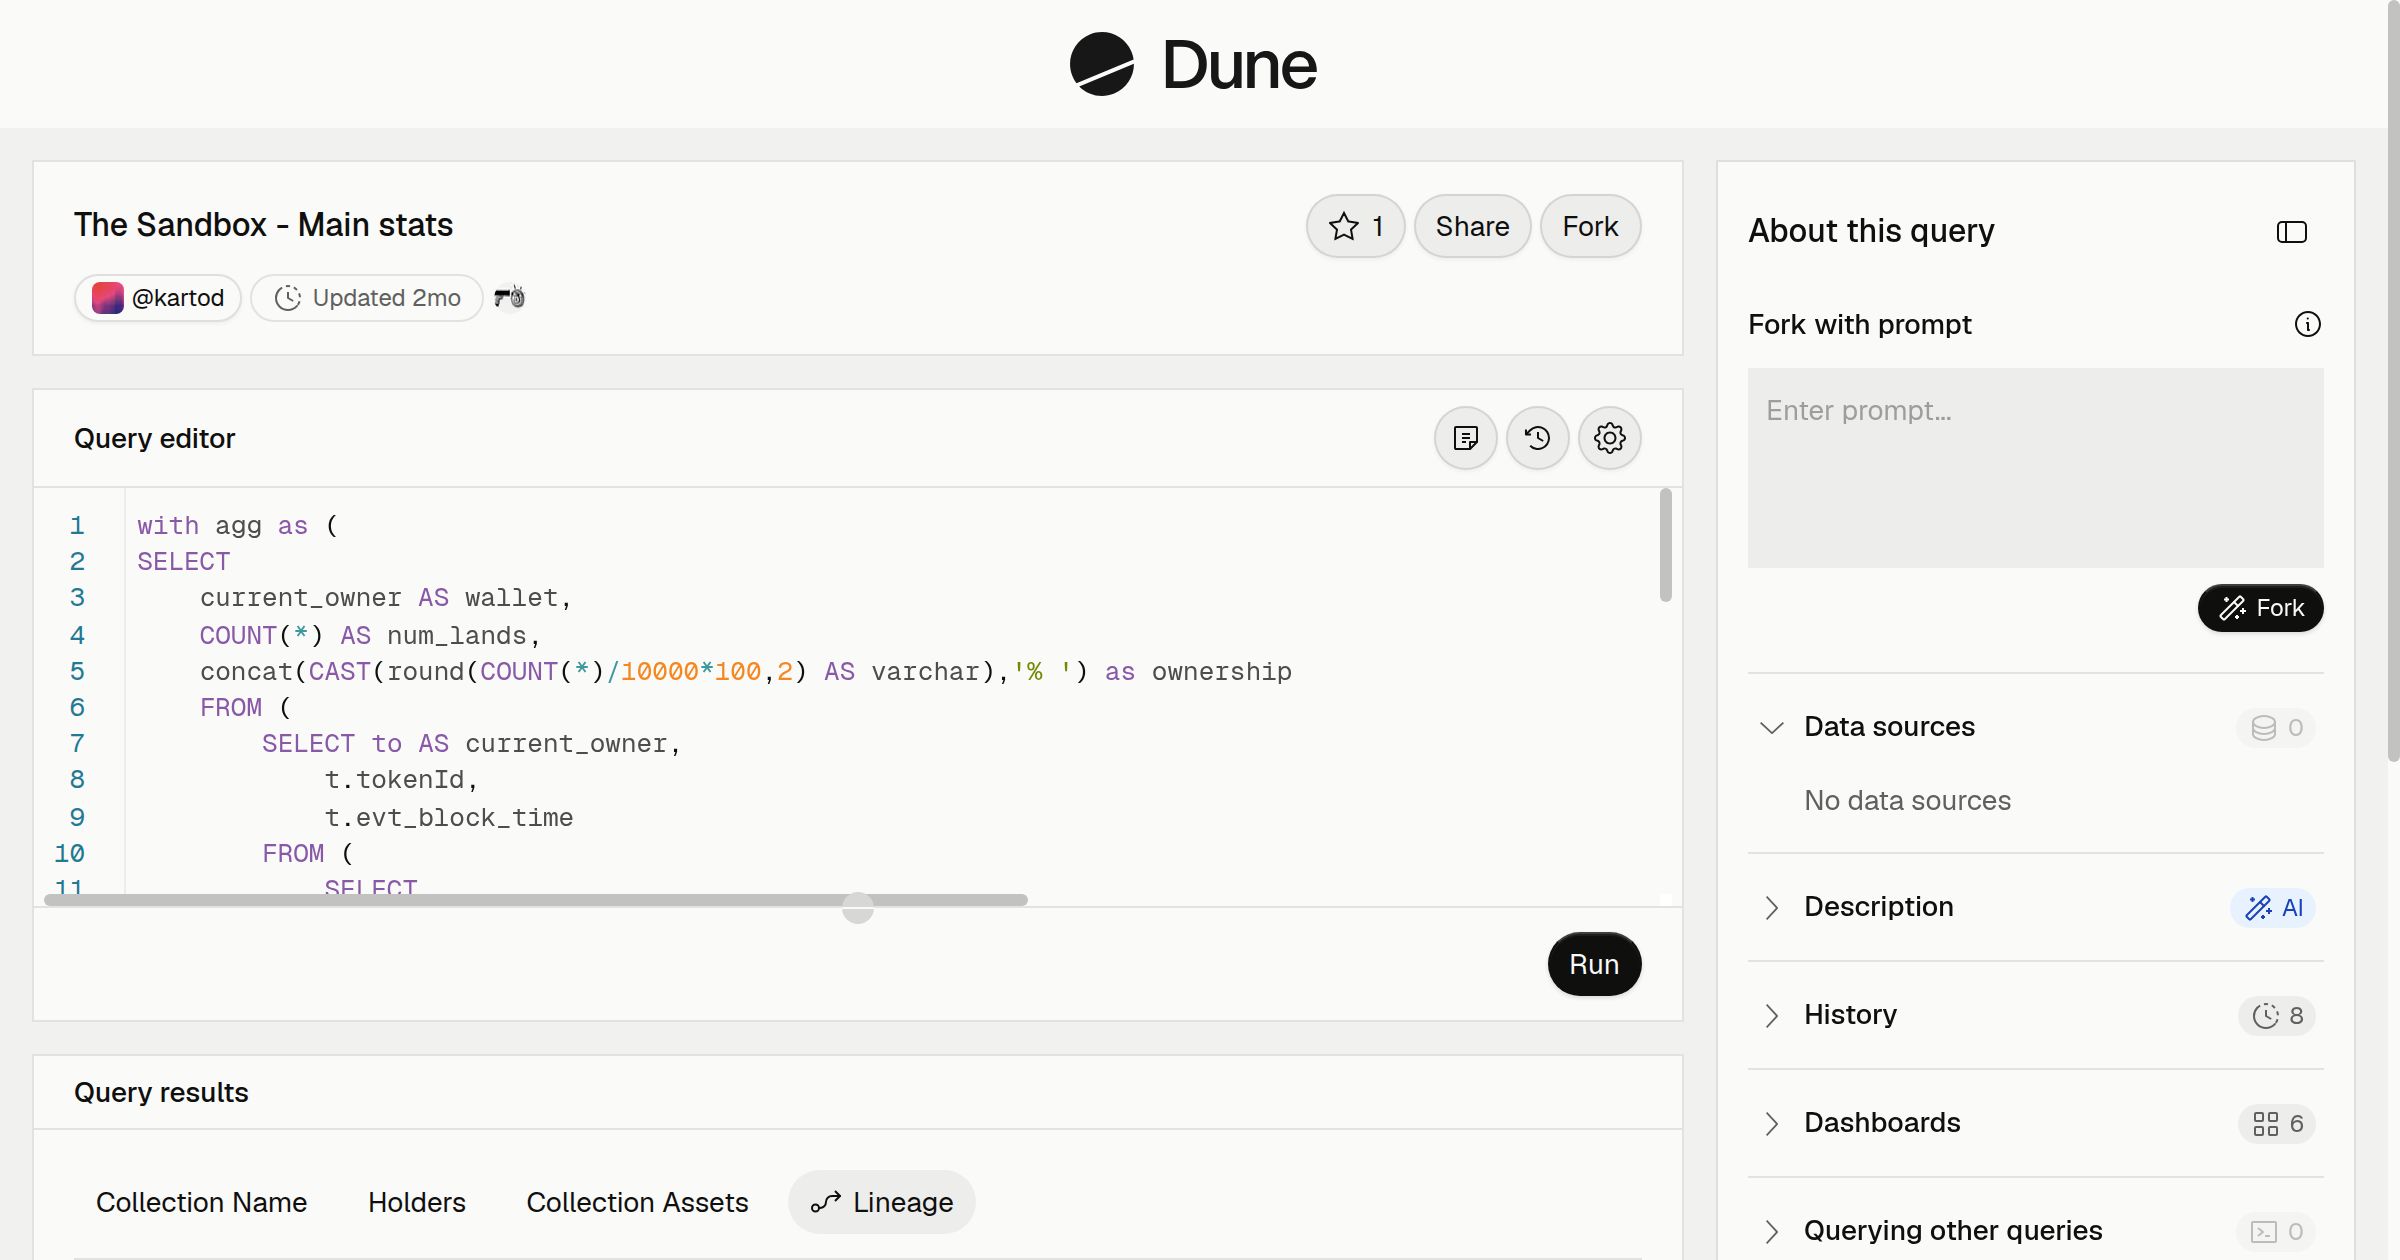Click the Dune logo icon
Screen dimensions: 2400x1260
[x=1101, y=64]
